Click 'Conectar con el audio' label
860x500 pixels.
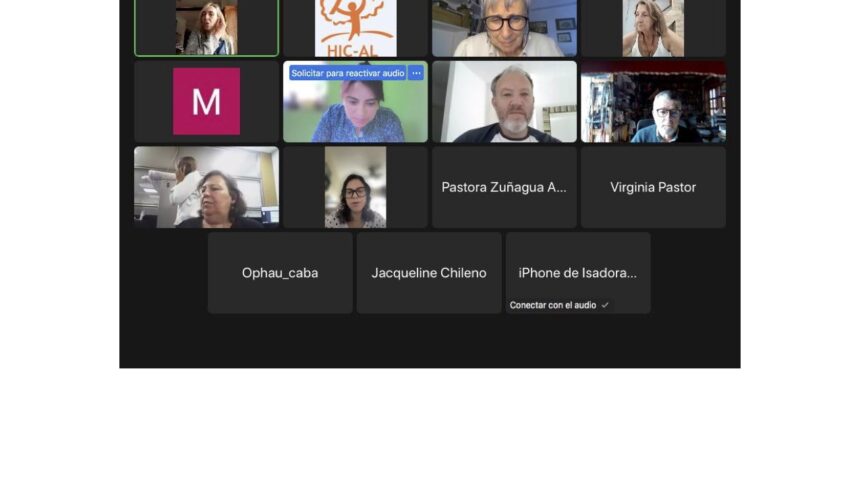click(553, 305)
